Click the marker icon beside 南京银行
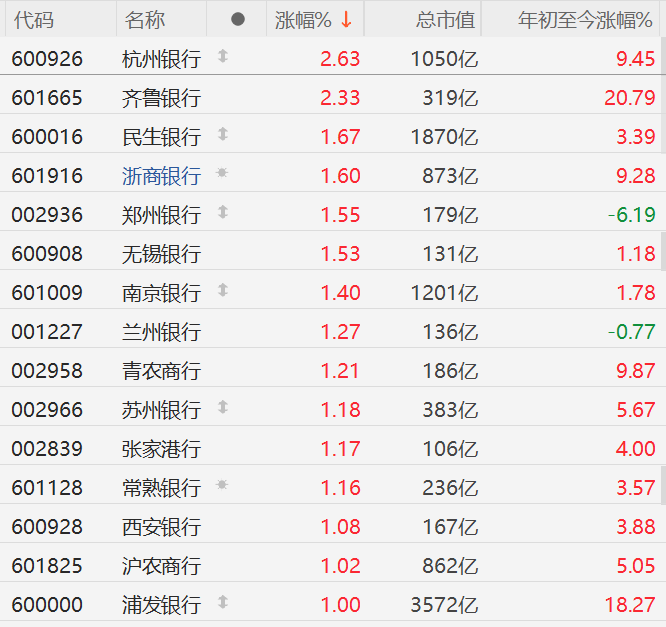 tap(223, 290)
